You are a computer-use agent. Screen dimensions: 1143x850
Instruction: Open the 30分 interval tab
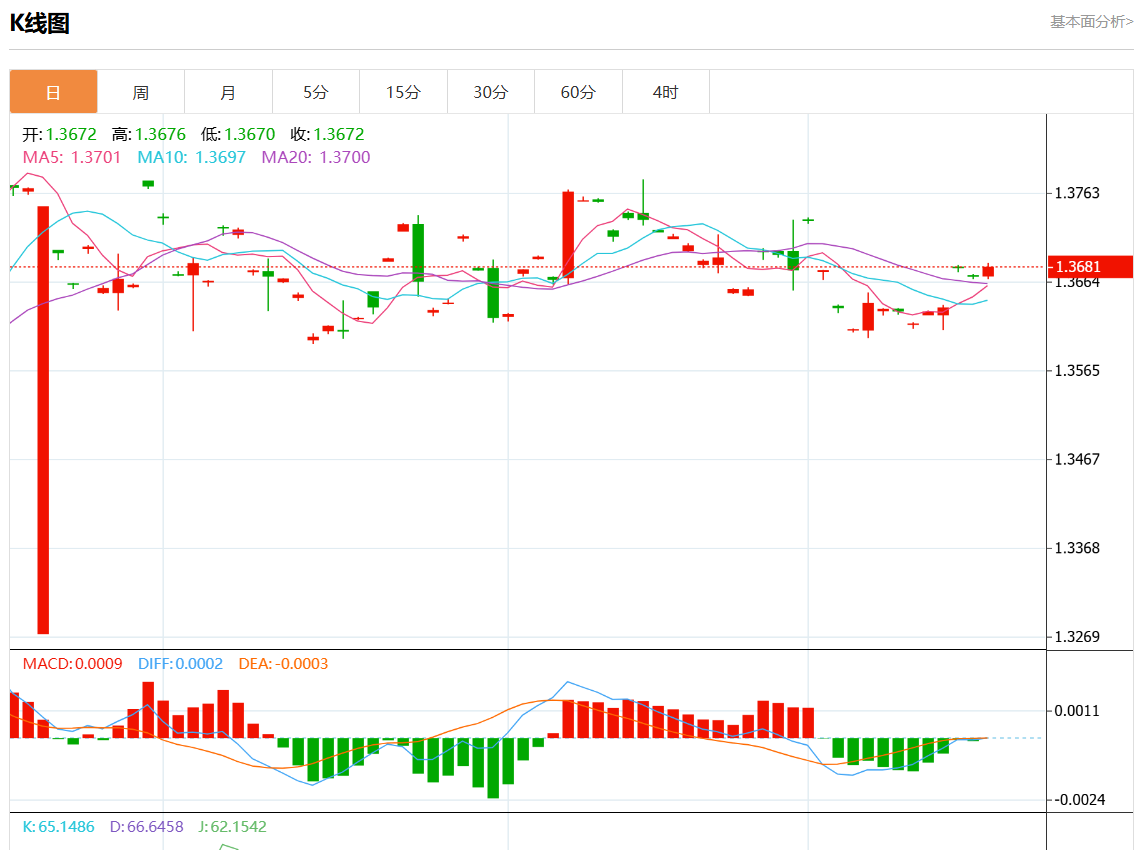[491, 92]
